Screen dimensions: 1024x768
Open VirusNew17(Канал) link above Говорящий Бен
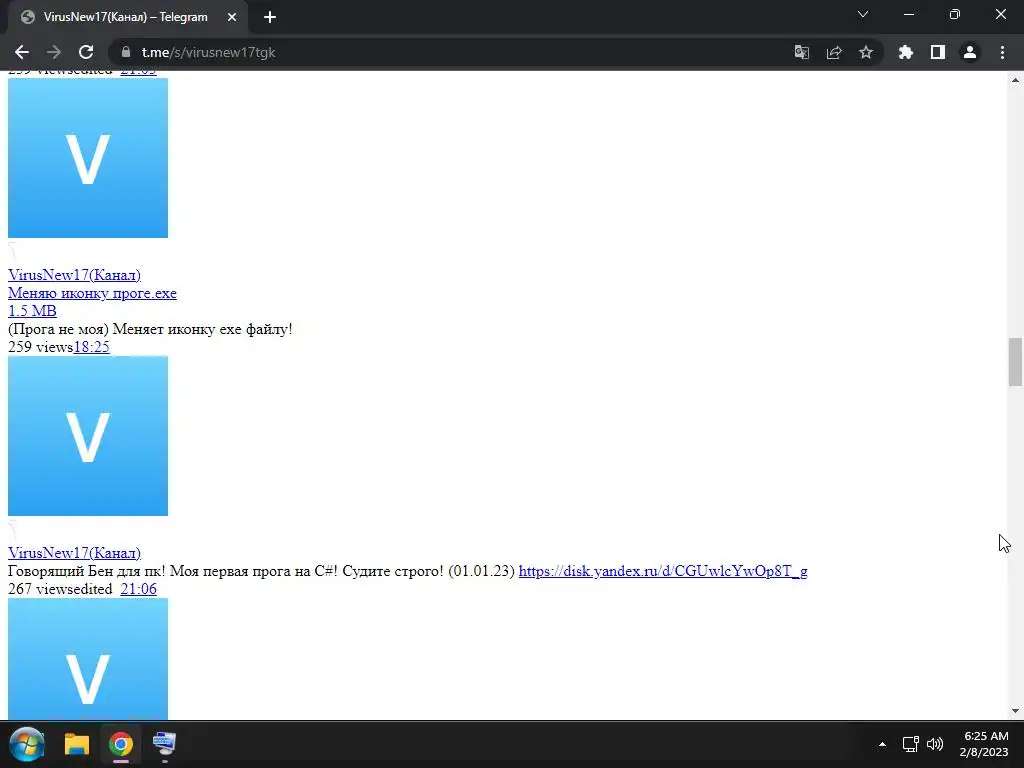click(x=74, y=553)
